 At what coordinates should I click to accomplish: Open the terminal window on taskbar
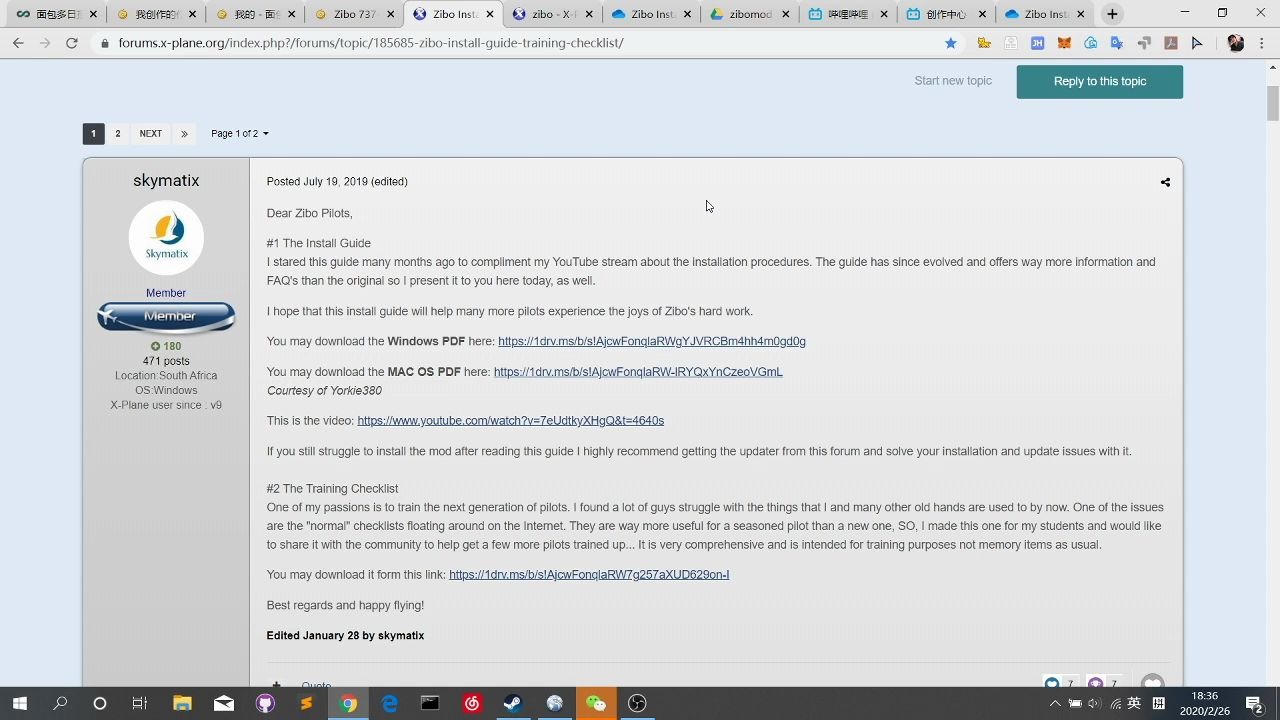[430, 703]
